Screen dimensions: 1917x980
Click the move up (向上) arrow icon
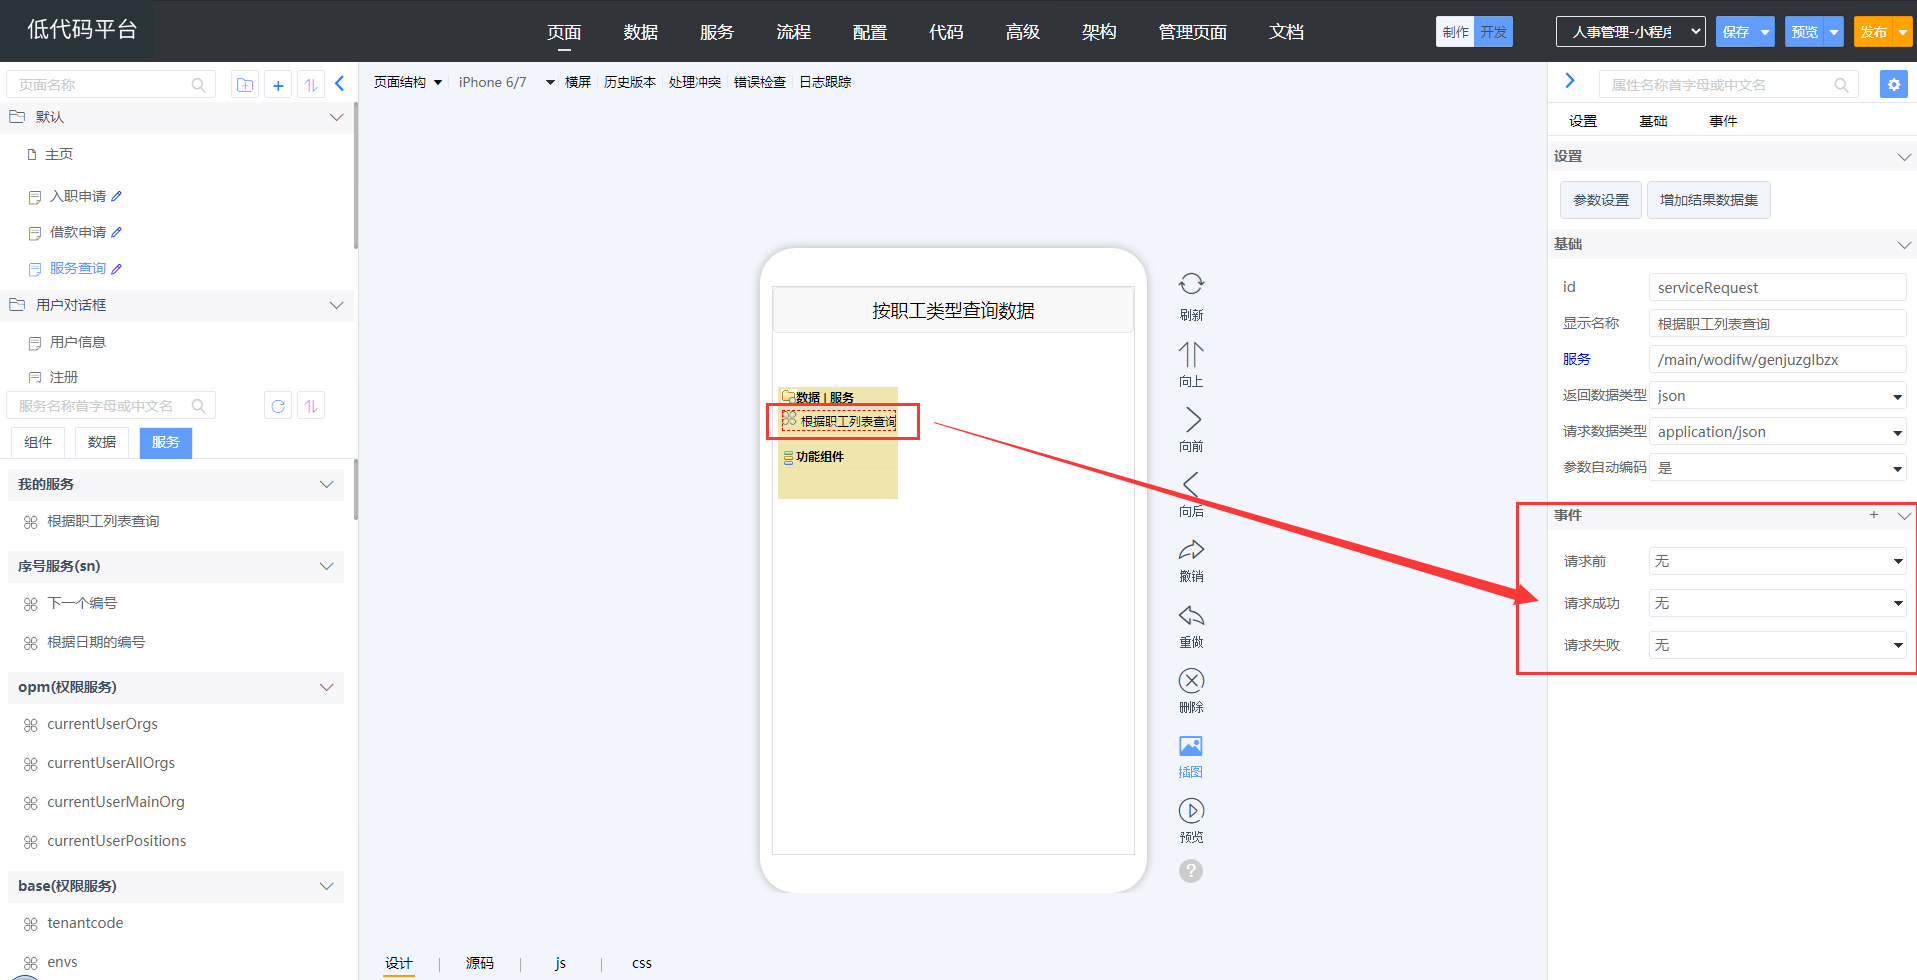point(1191,354)
